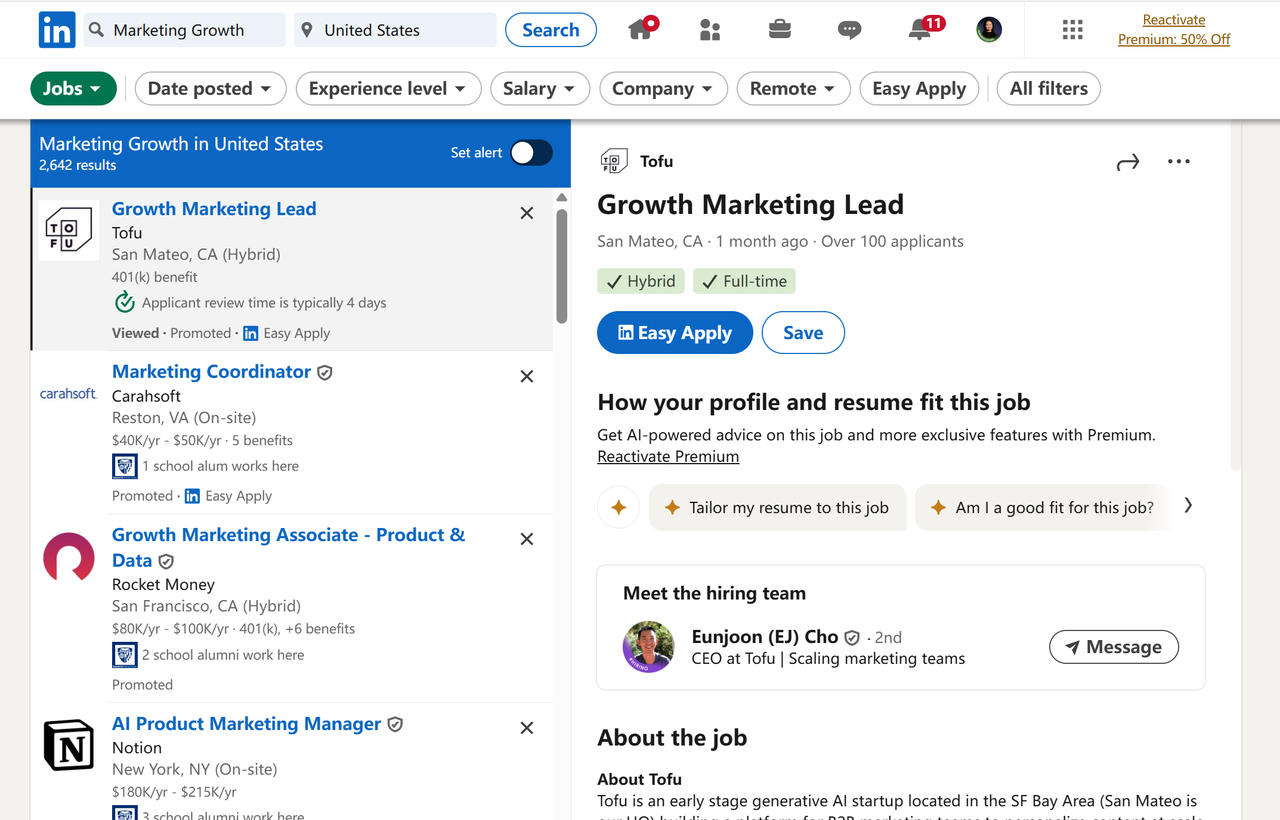Open the My Network people icon

click(710, 30)
